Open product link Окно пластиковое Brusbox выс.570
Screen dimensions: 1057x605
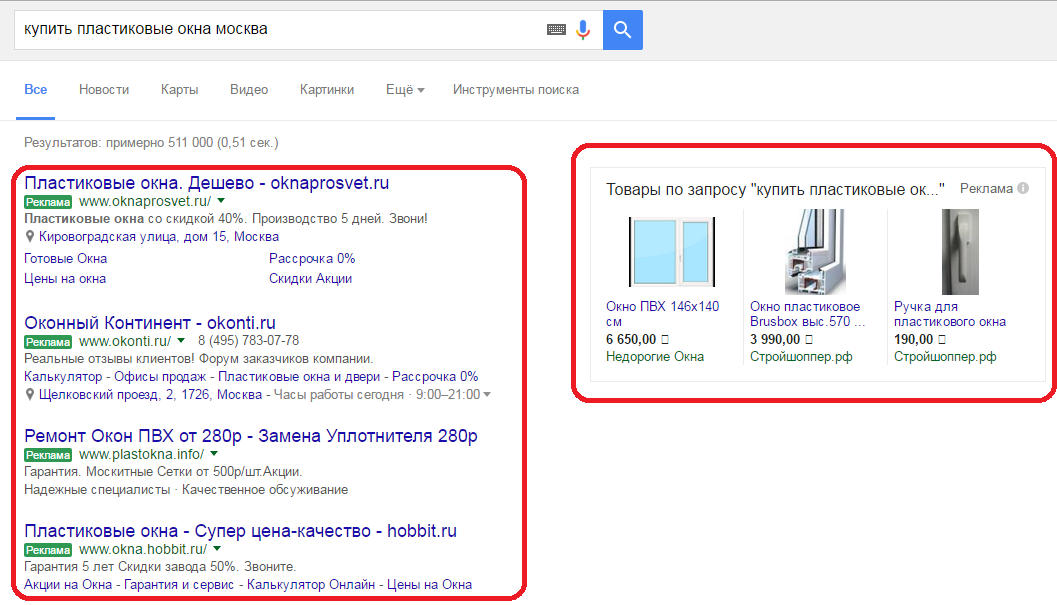(808, 314)
